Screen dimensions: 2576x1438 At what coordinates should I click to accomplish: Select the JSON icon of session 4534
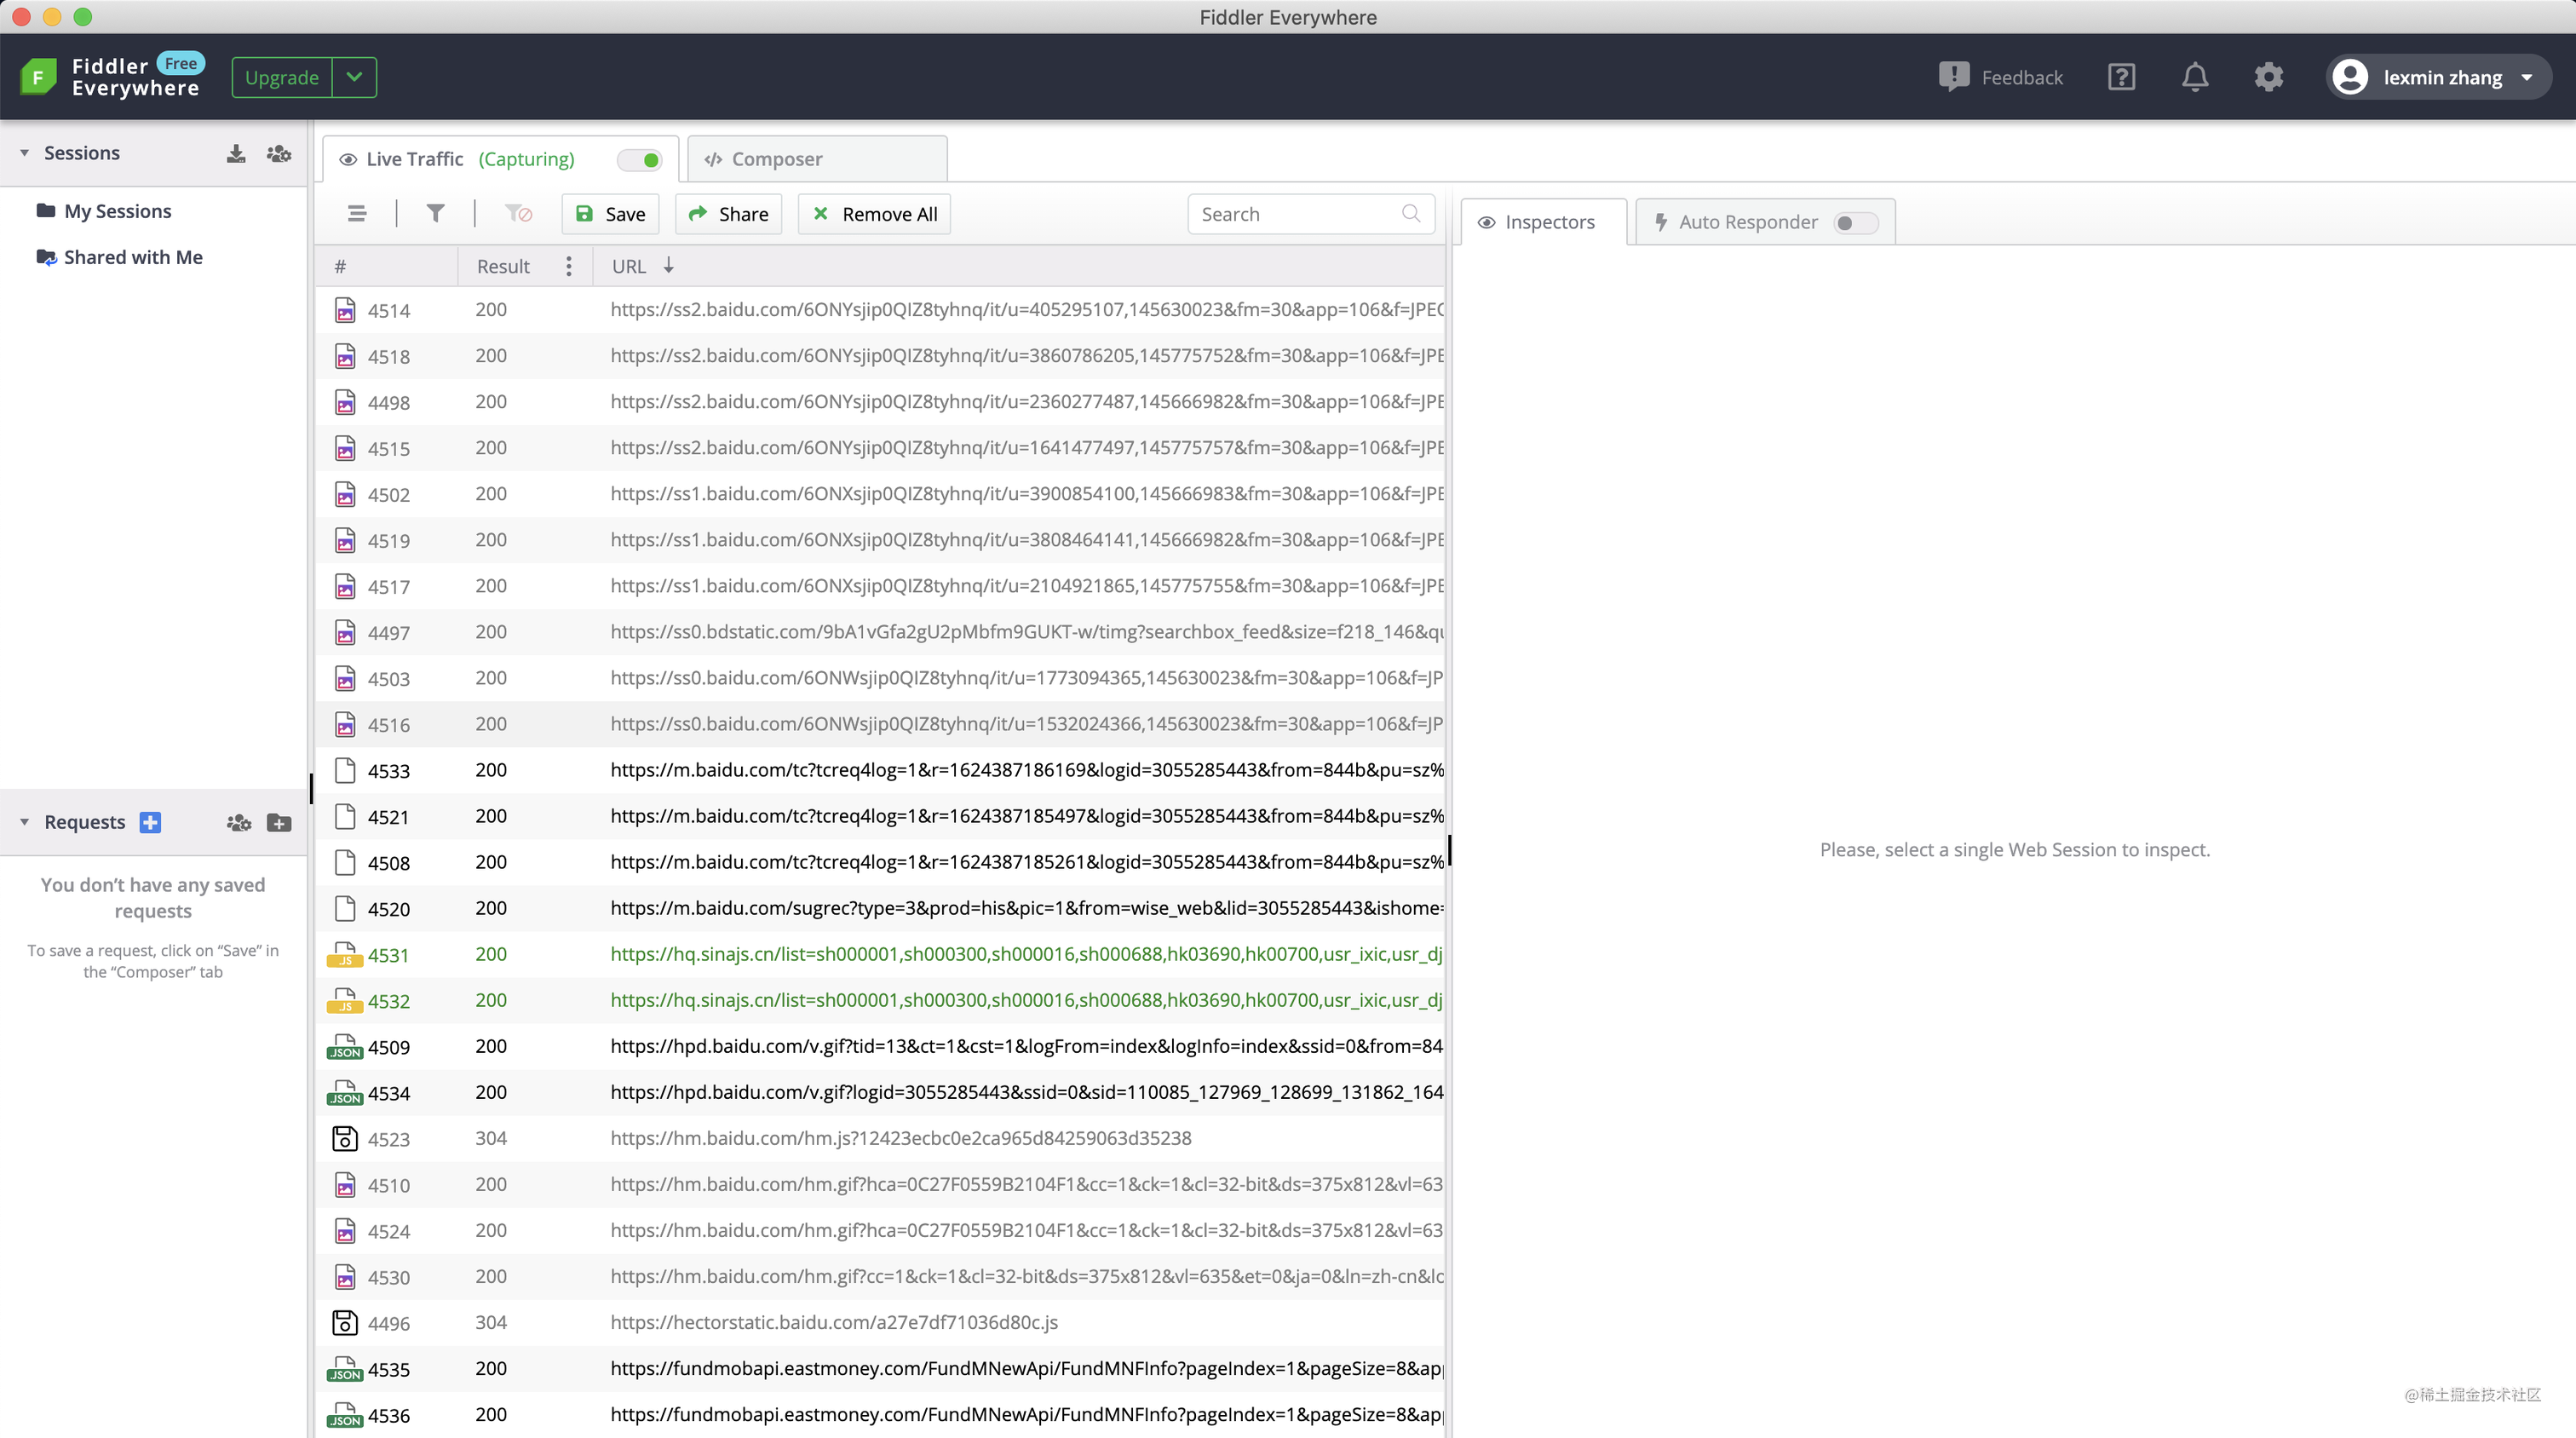tap(345, 1092)
